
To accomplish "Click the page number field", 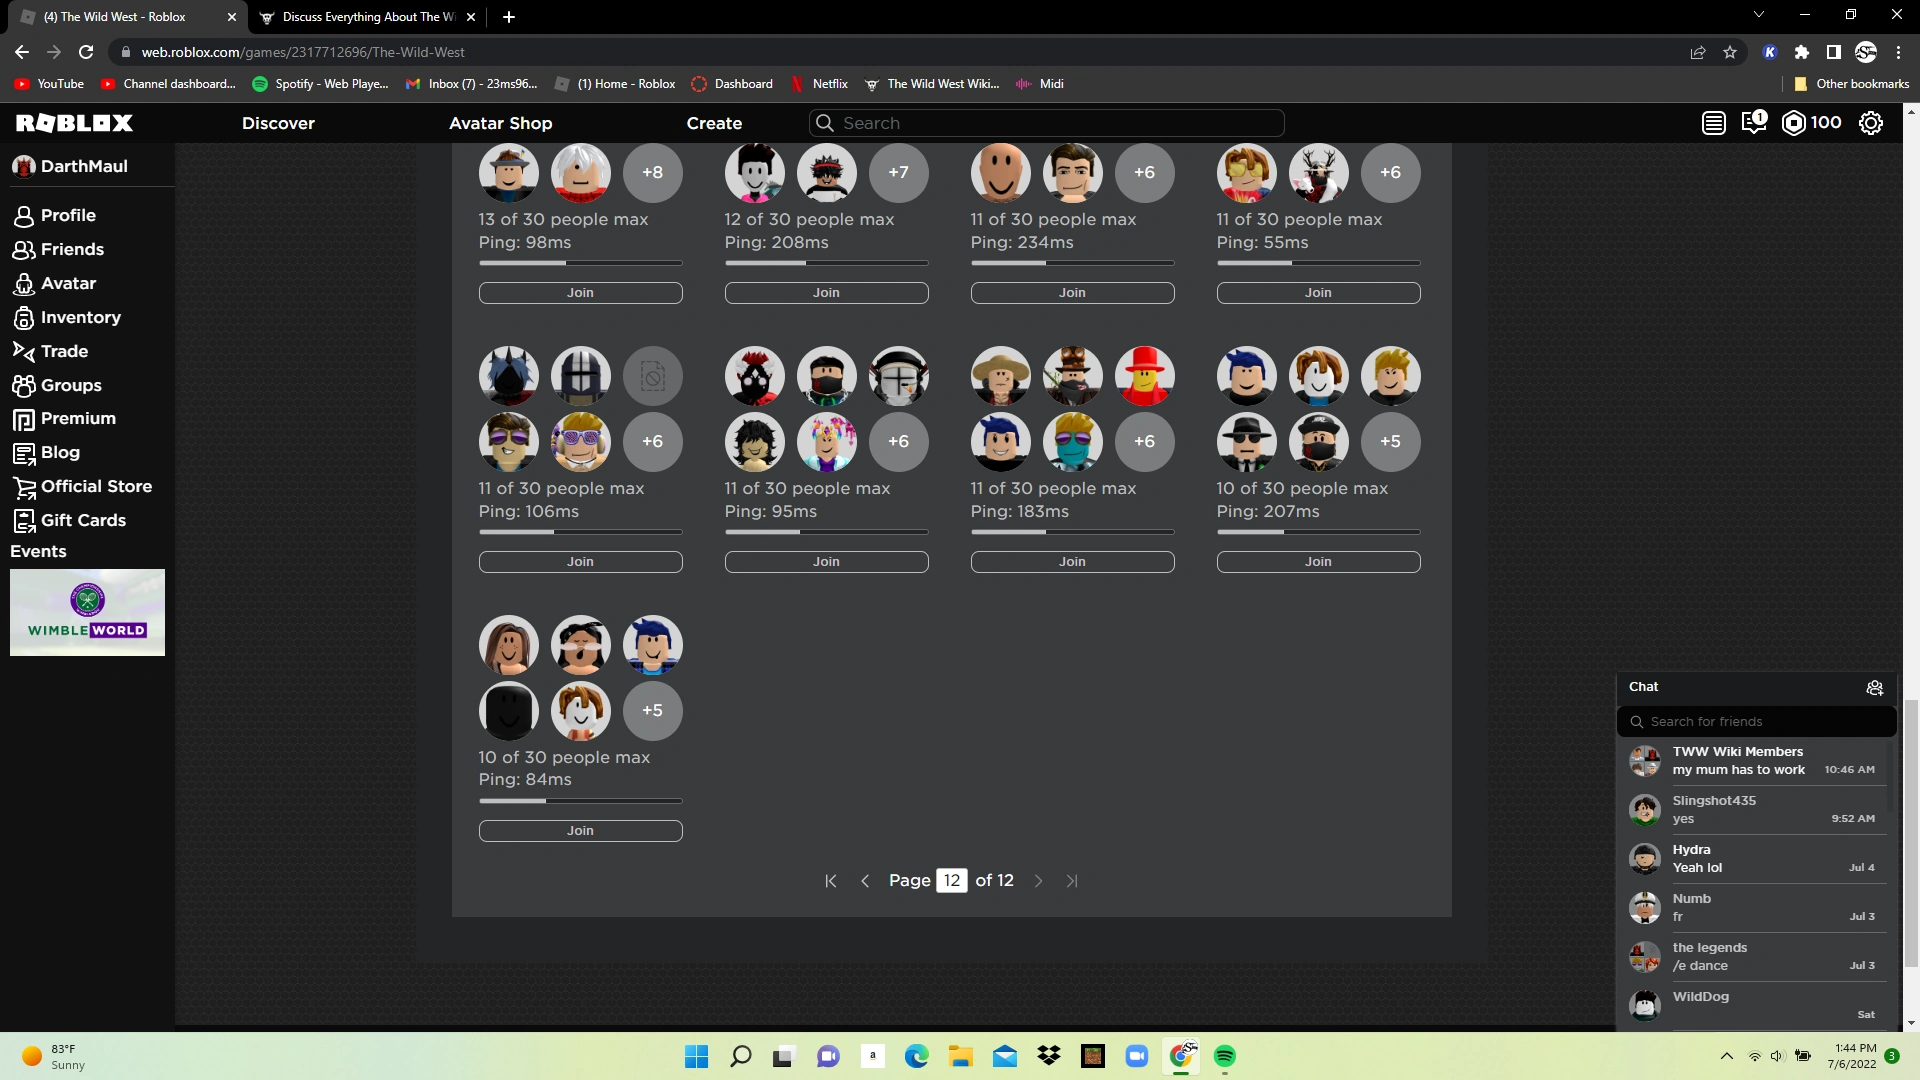I will [x=951, y=881].
